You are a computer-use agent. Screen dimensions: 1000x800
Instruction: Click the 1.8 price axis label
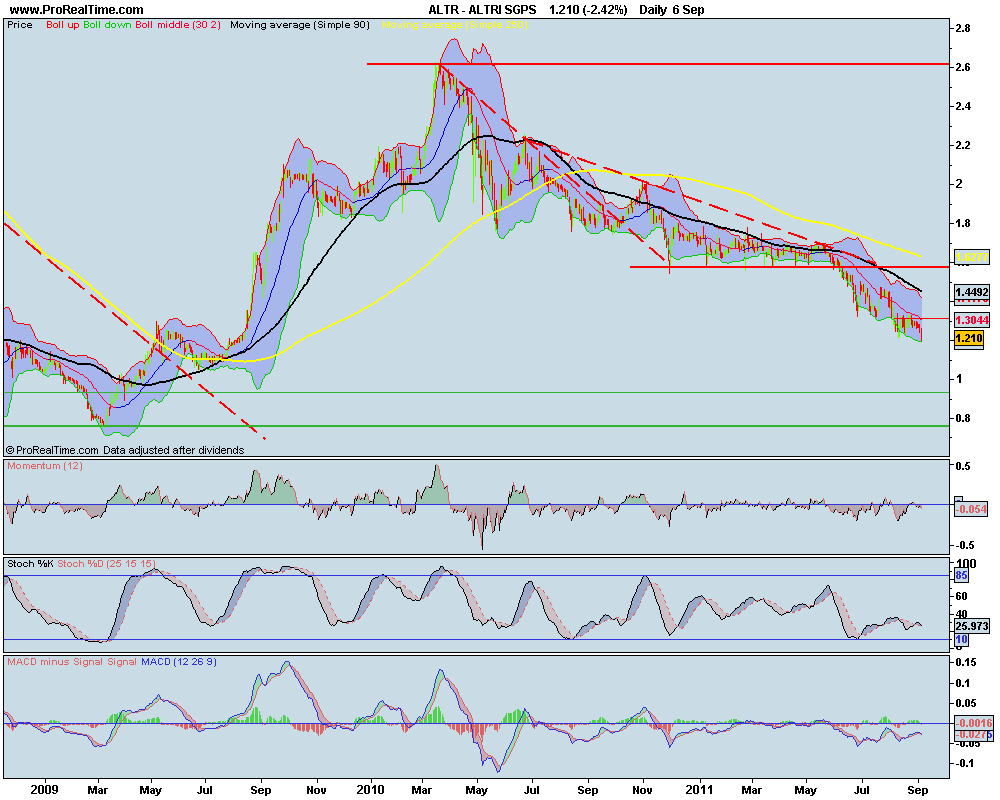pyautogui.click(x=963, y=223)
